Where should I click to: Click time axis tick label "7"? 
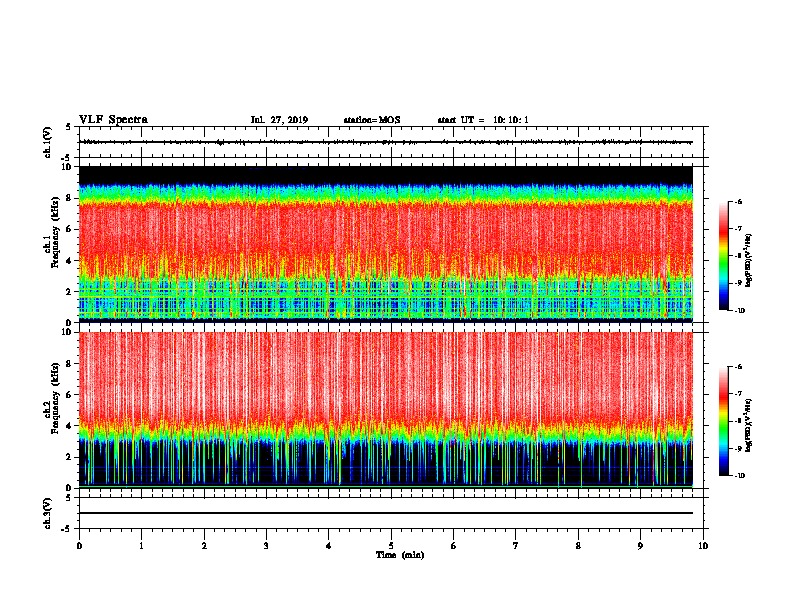[x=516, y=546]
